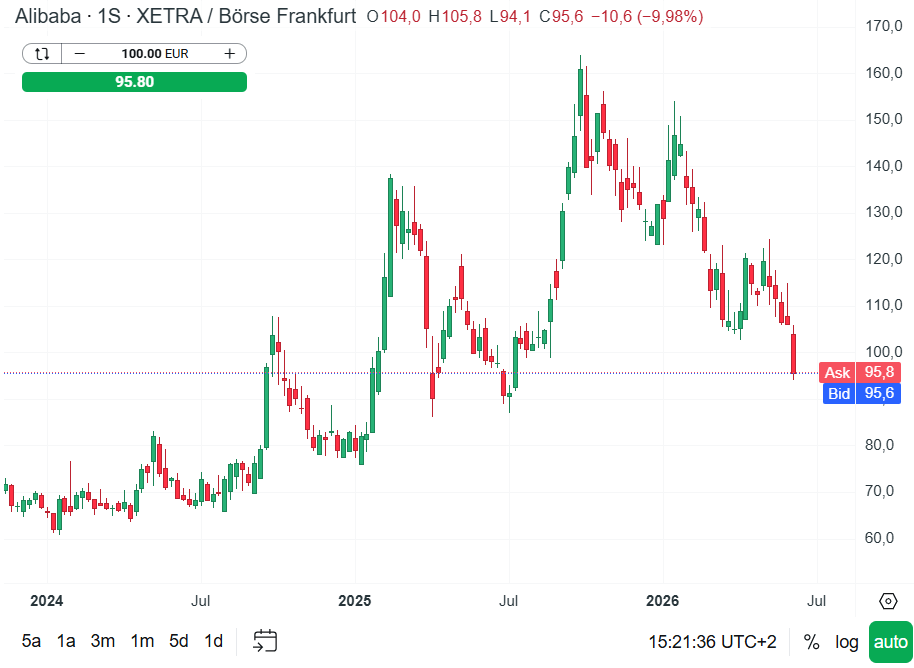Click the 100.00 EUR amount field

click(x=154, y=54)
